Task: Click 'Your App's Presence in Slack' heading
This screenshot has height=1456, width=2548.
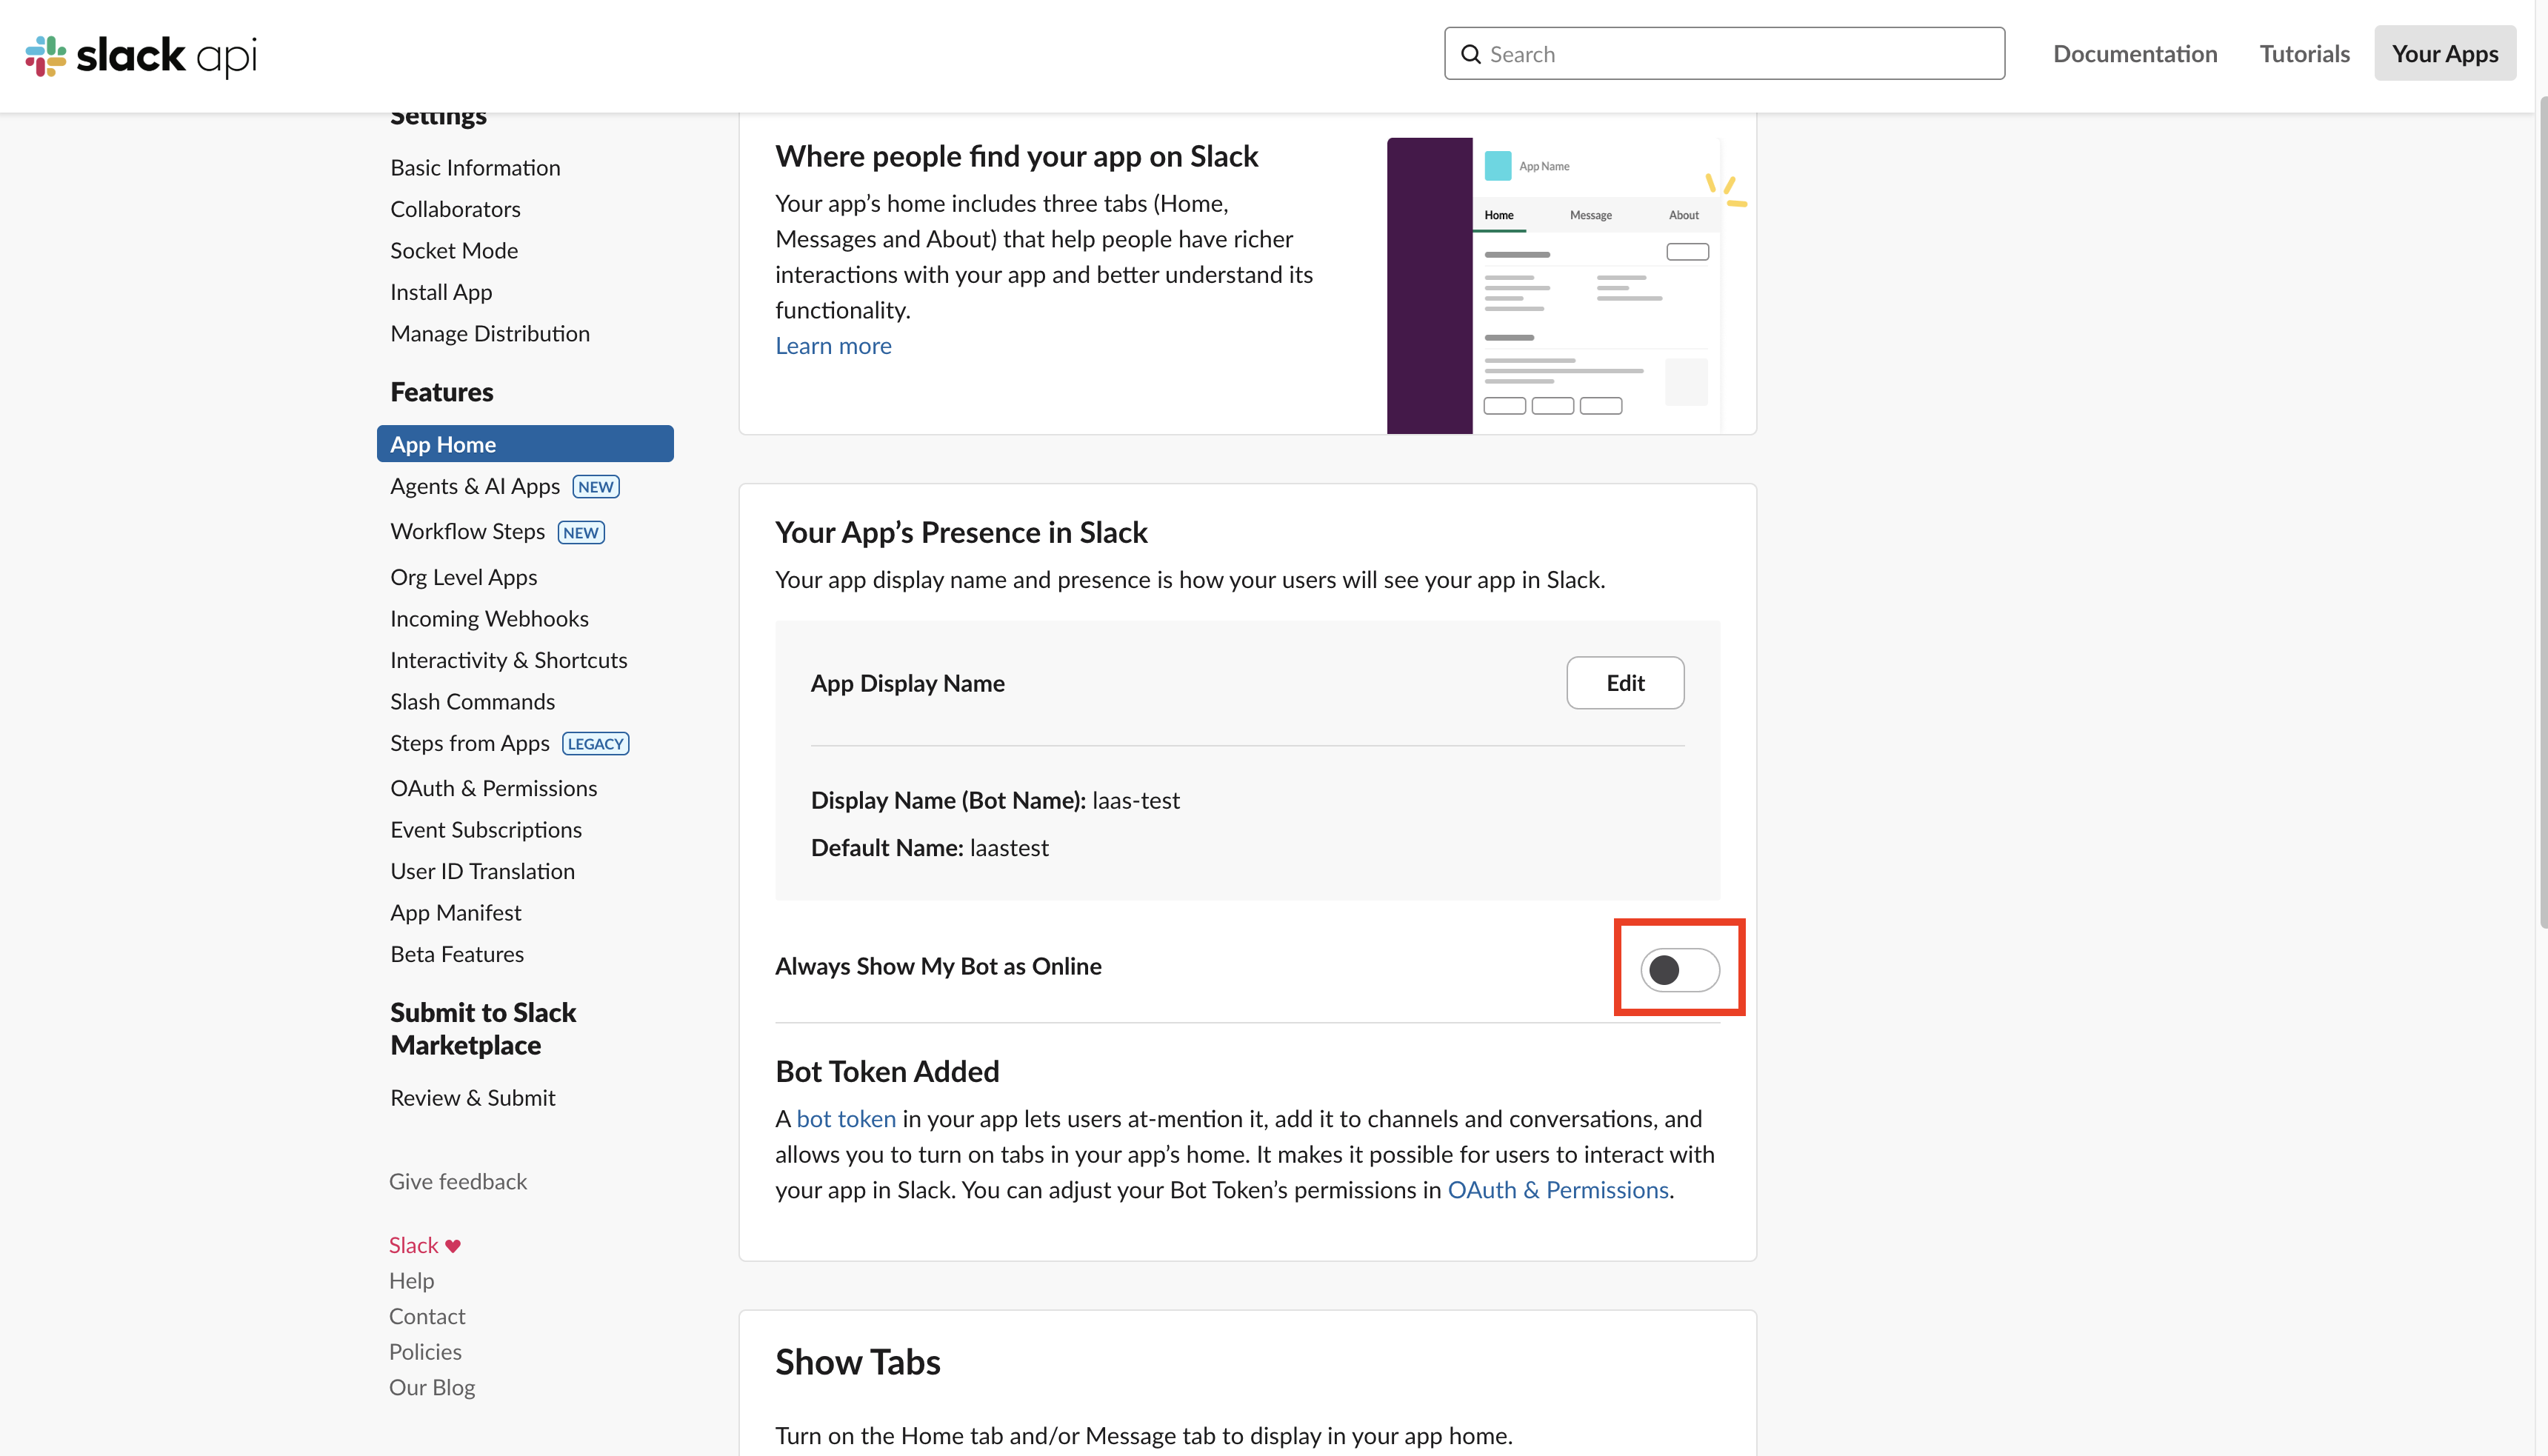Action: pos(961,533)
